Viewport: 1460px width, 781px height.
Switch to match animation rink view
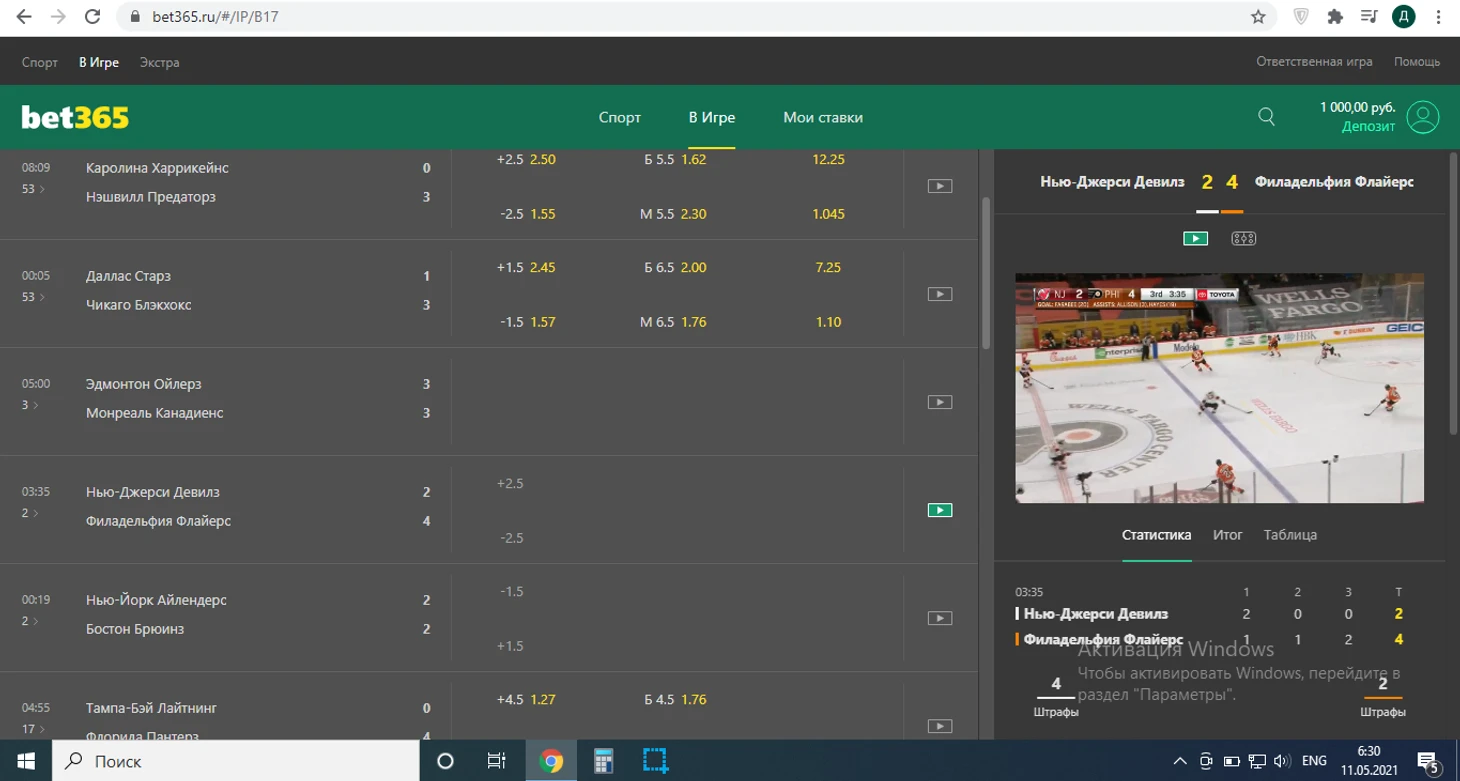tap(1243, 238)
